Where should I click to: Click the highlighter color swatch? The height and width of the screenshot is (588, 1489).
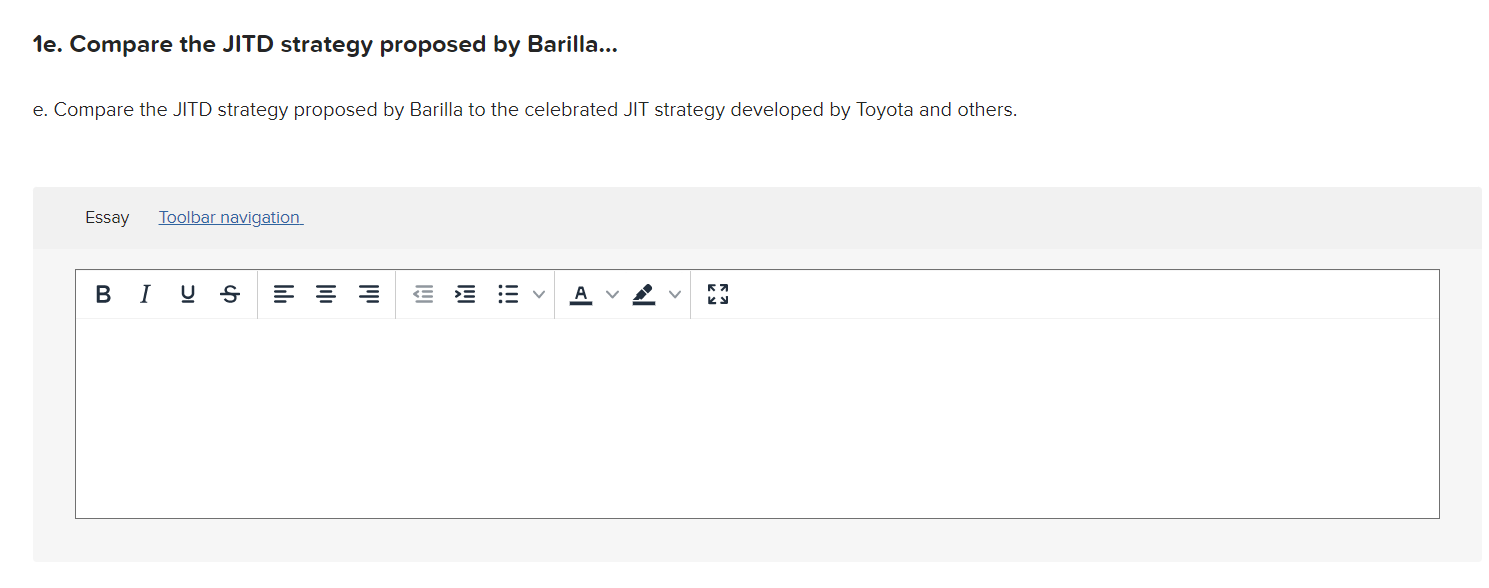pyautogui.click(x=644, y=294)
